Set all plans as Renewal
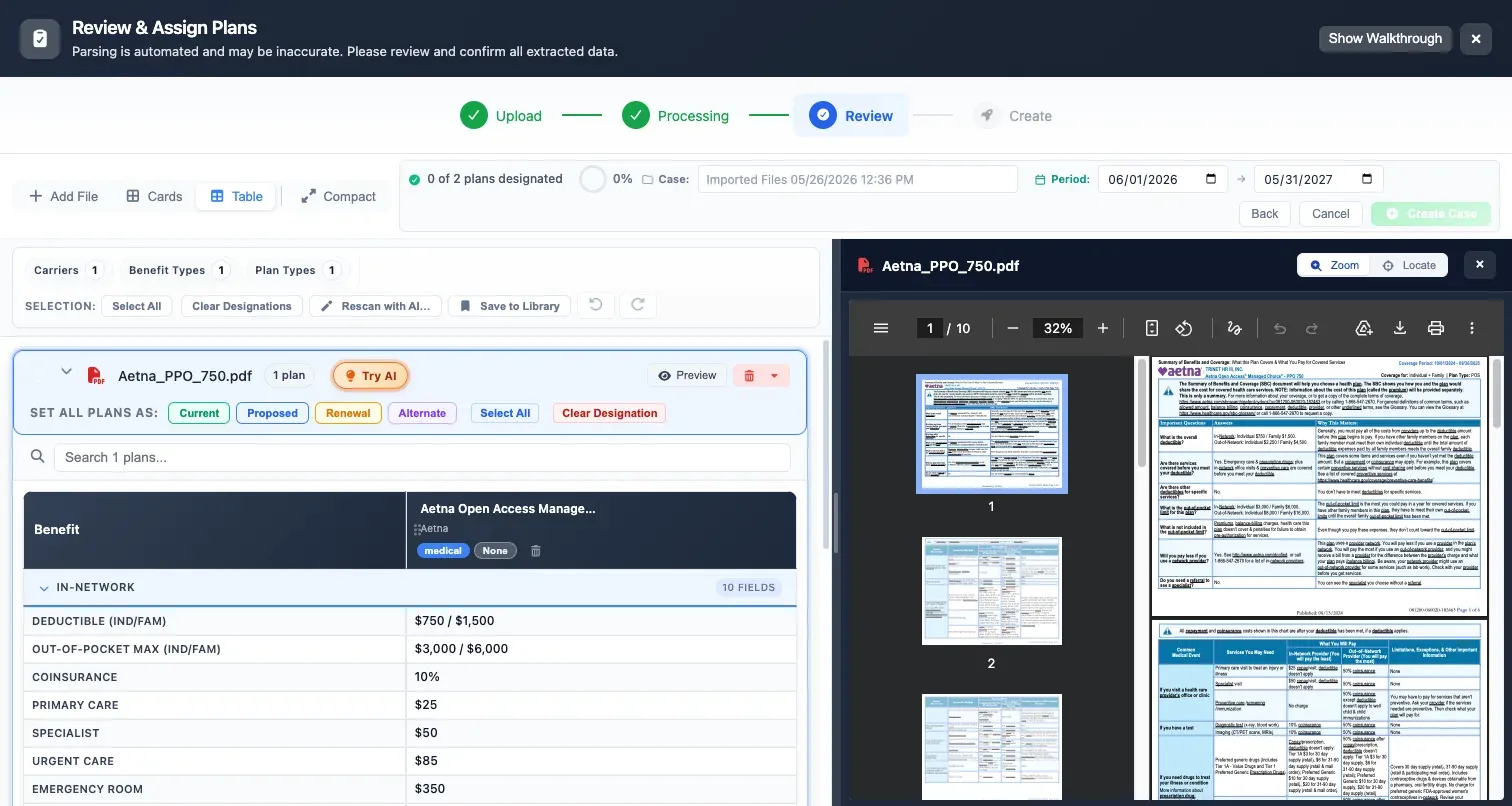Viewport: 1512px width, 806px height. 348,413
